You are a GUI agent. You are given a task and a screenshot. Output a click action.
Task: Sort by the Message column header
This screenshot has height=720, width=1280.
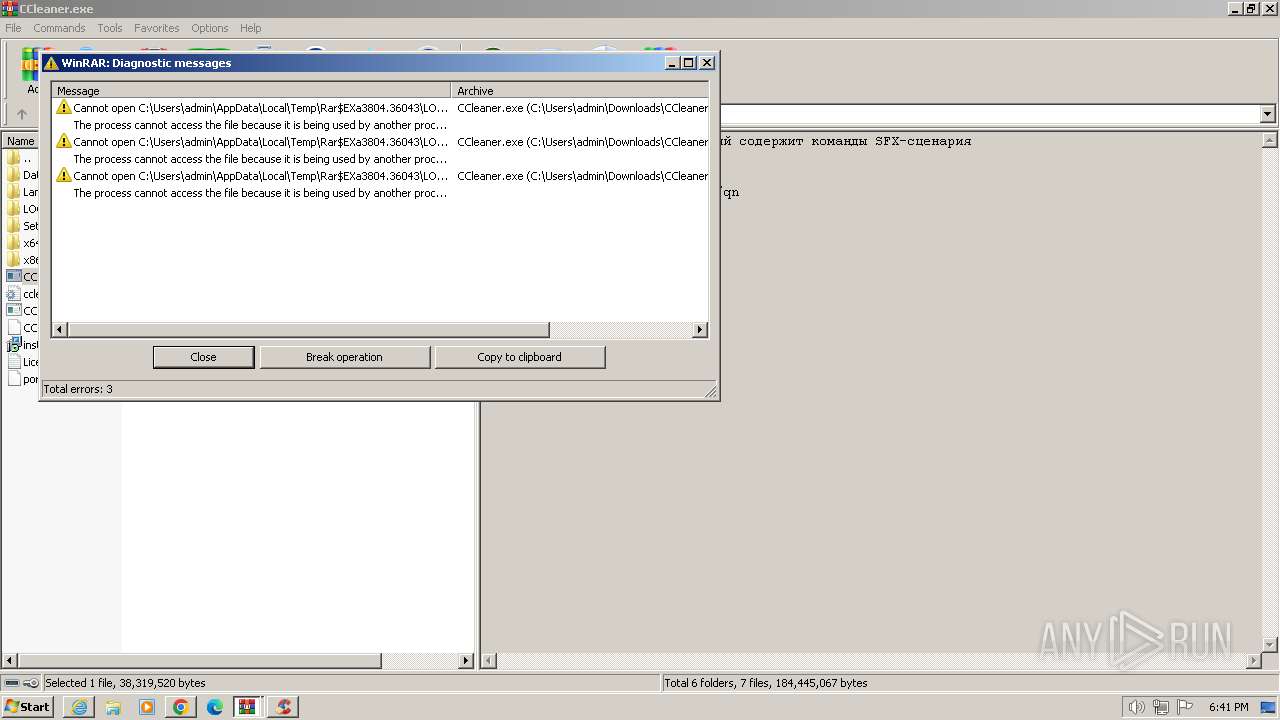[251, 90]
